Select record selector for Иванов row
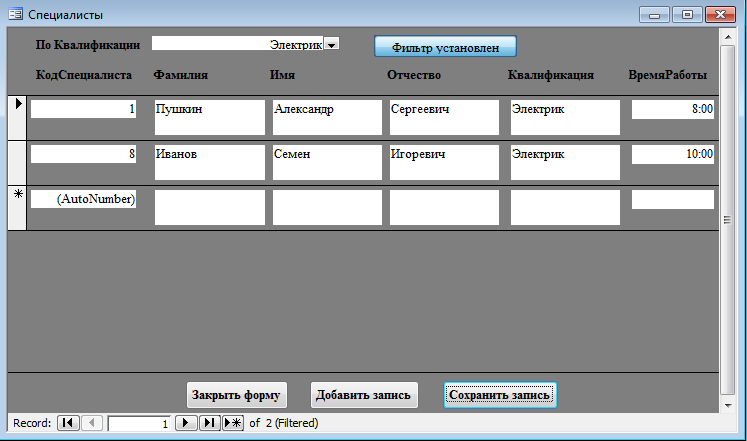The width and height of the screenshot is (747, 441). pos(17,163)
